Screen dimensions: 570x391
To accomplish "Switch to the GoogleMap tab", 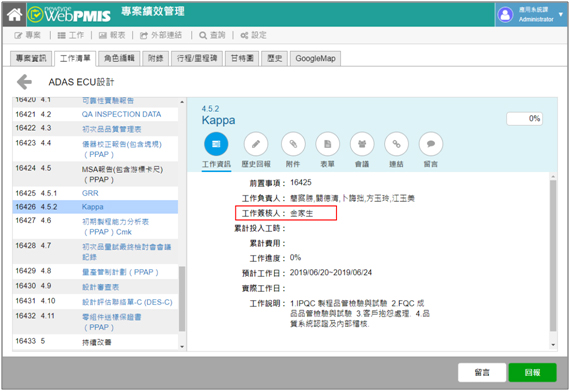I will point(315,58).
